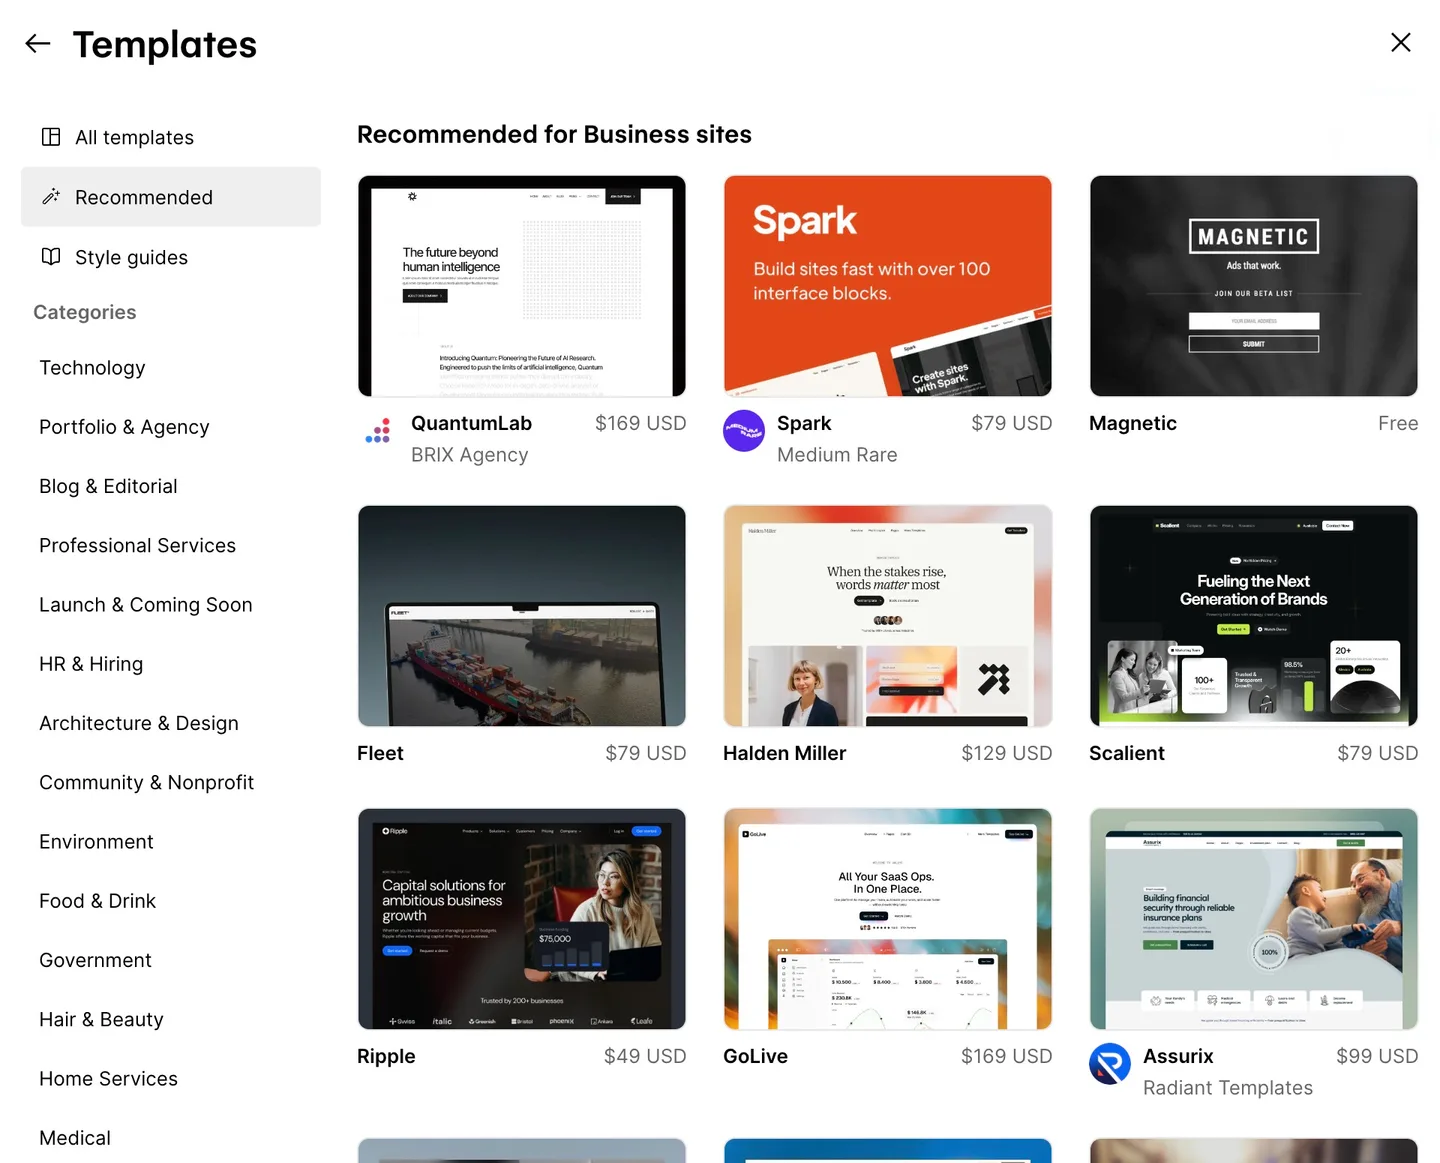Screen dimensions: 1440x1163
Task: Choose the Food & Drink category
Action: pyautogui.click(x=98, y=901)
